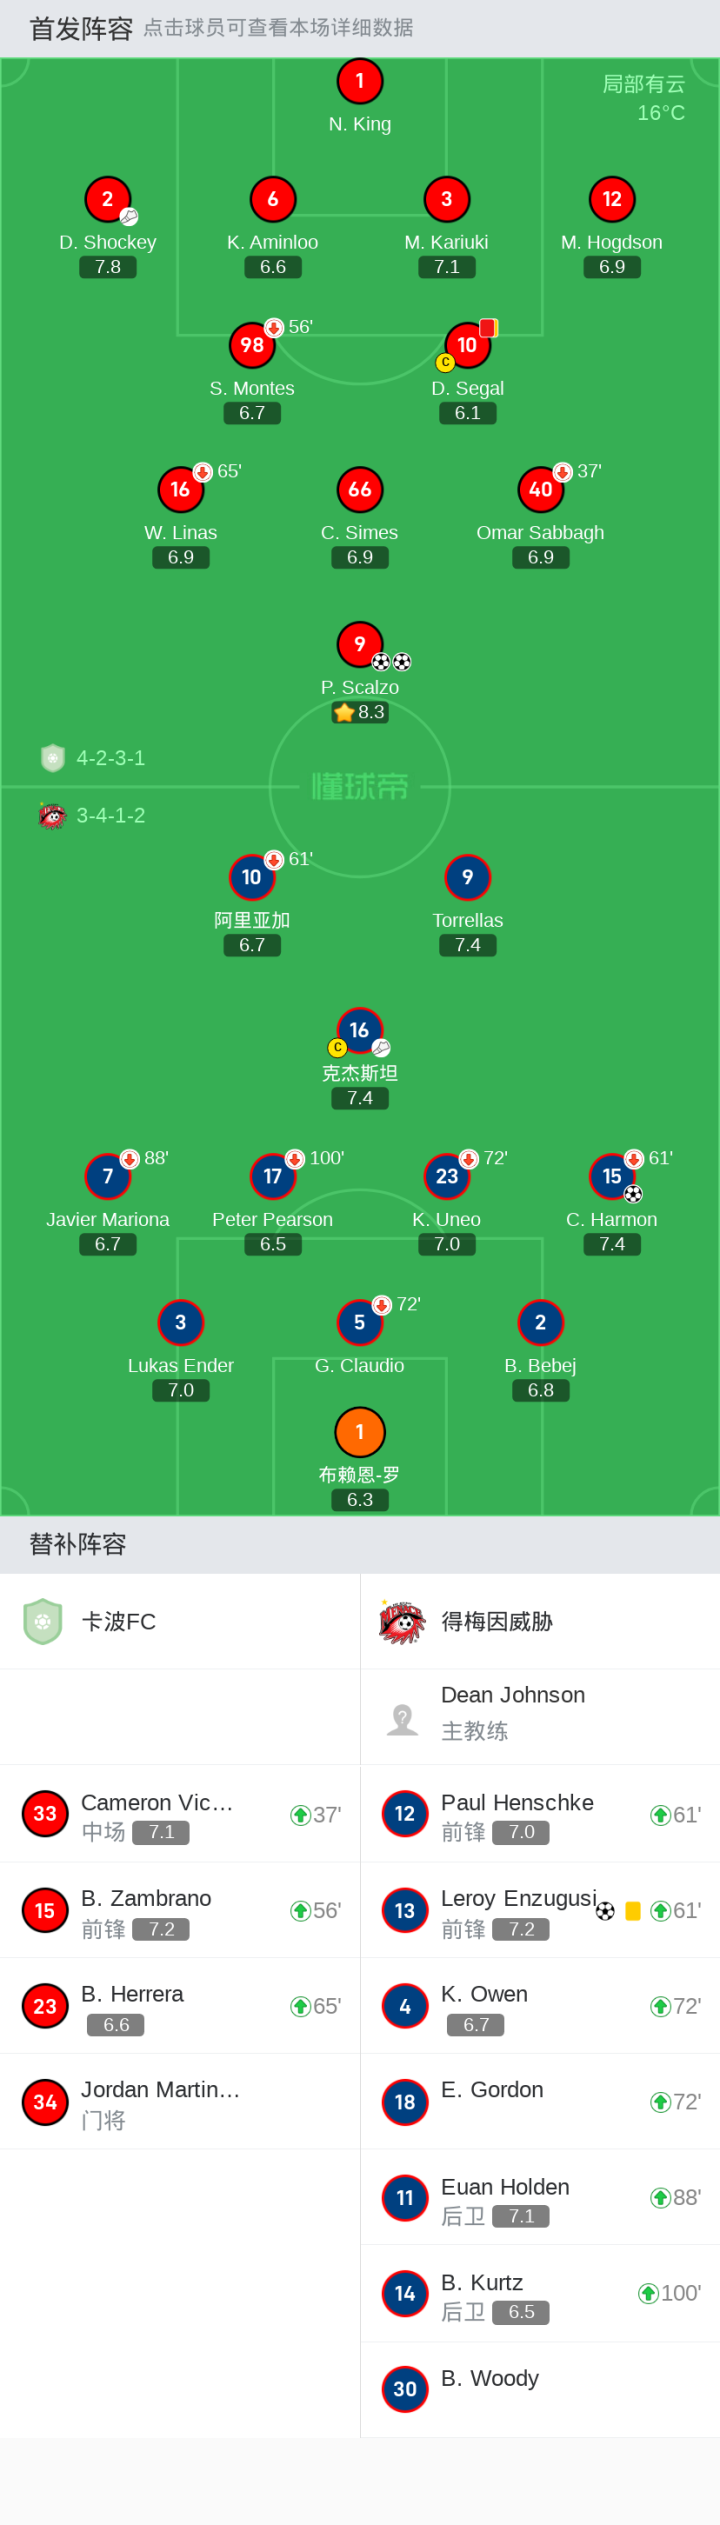This screenshot has height=2525, width=720.
Task: Open Jordan Martin… goalkeeper substitute row
Action: click(180, 2102)
